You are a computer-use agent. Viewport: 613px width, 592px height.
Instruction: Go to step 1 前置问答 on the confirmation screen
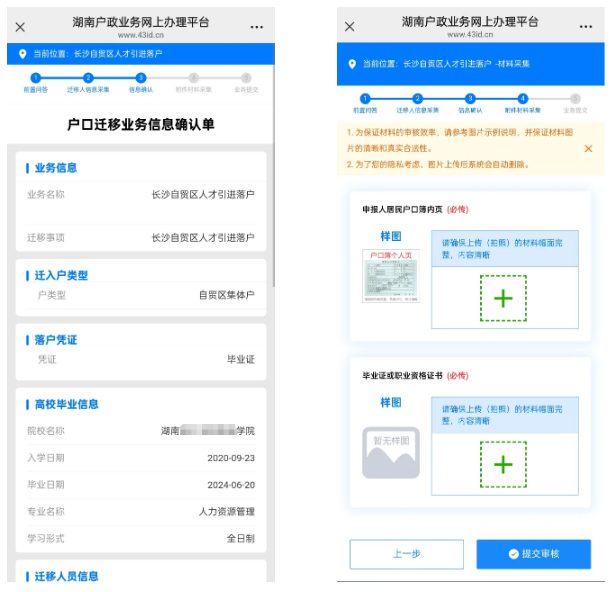tap(35, 78)
